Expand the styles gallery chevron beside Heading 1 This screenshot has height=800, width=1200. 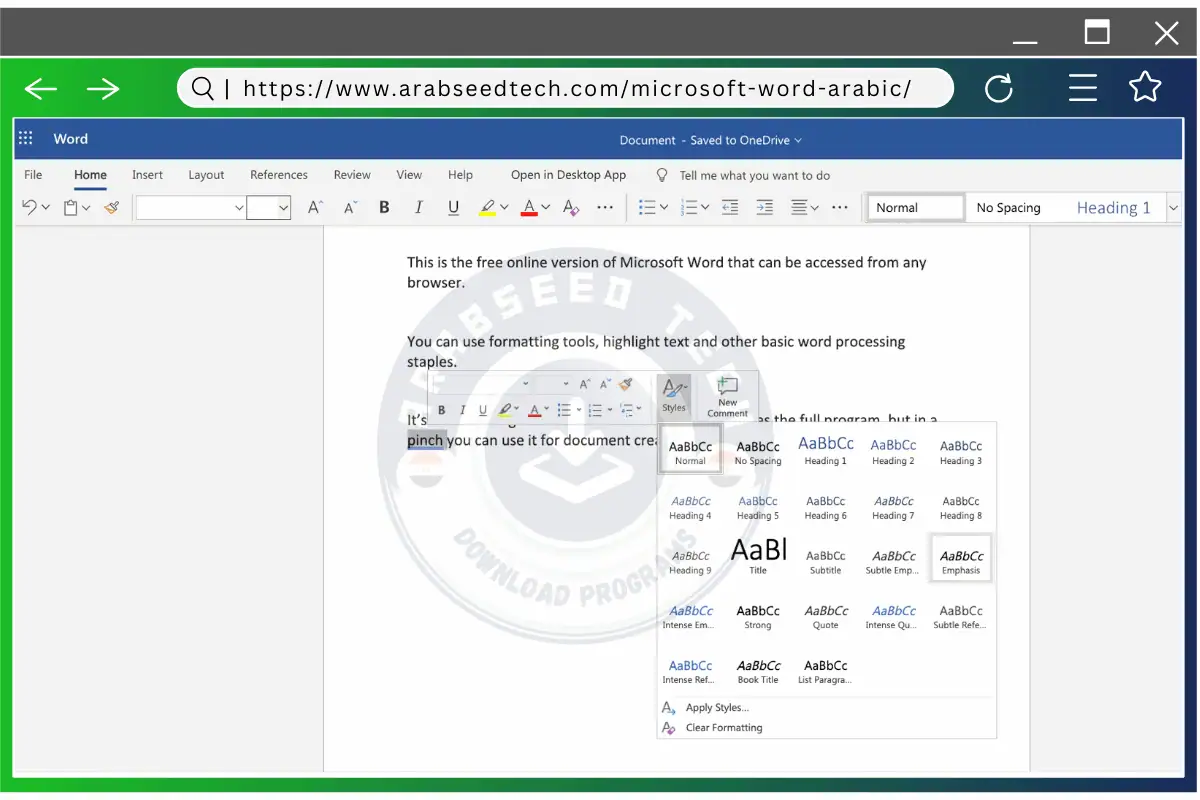pyautogui.click(x=1173, y=208)
